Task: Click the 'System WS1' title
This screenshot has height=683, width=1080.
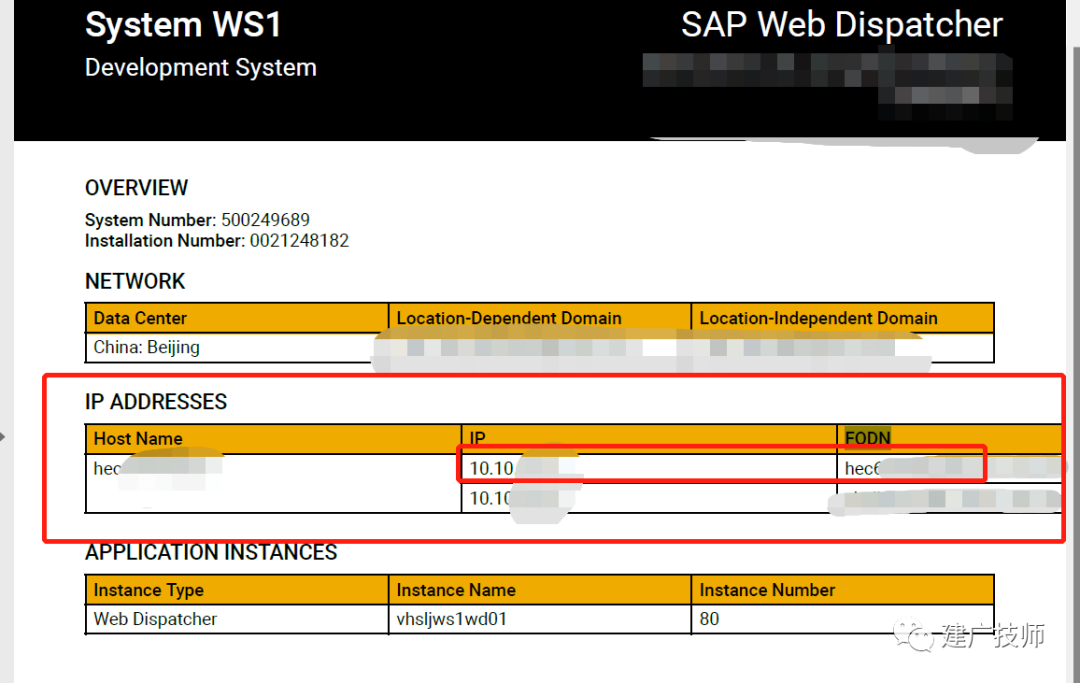Action: coord(183,25)
